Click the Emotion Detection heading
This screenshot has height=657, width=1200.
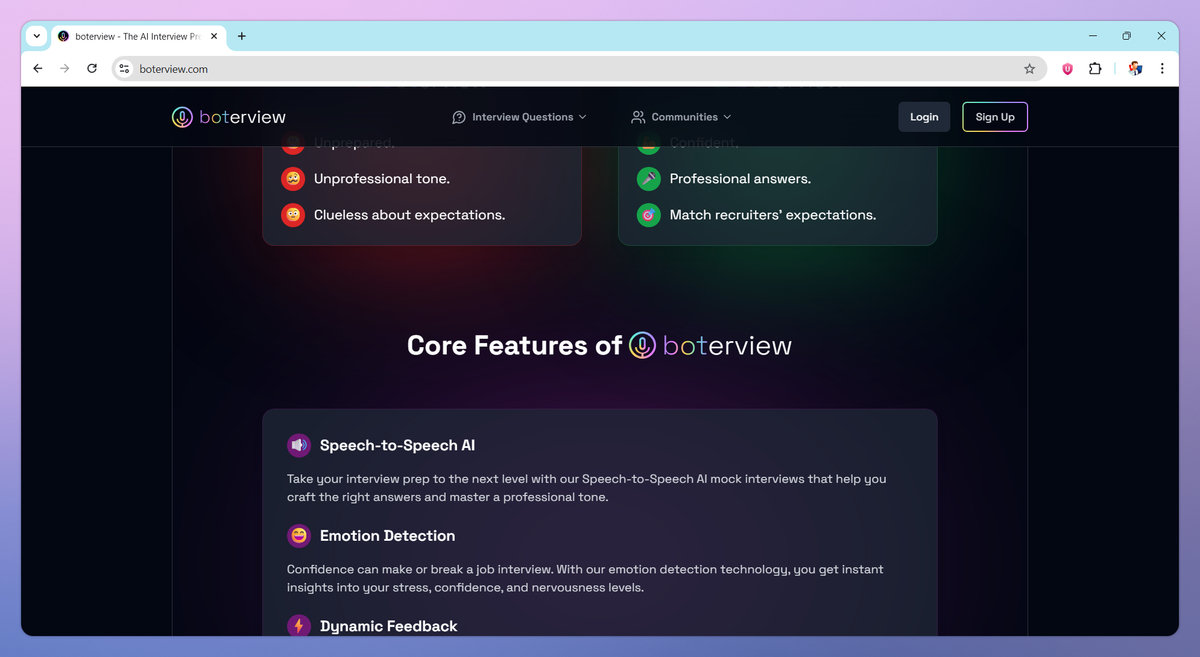(387, 536)
